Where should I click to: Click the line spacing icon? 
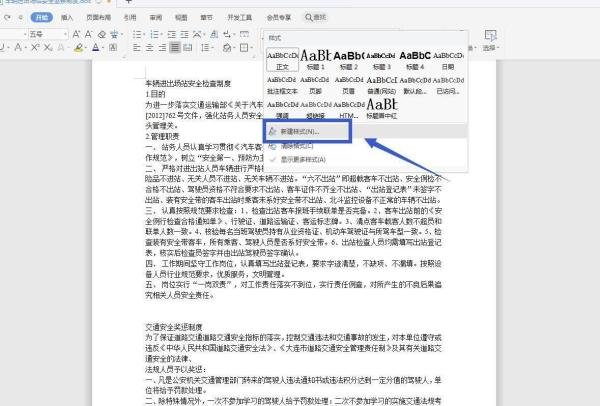click(205, 48)
